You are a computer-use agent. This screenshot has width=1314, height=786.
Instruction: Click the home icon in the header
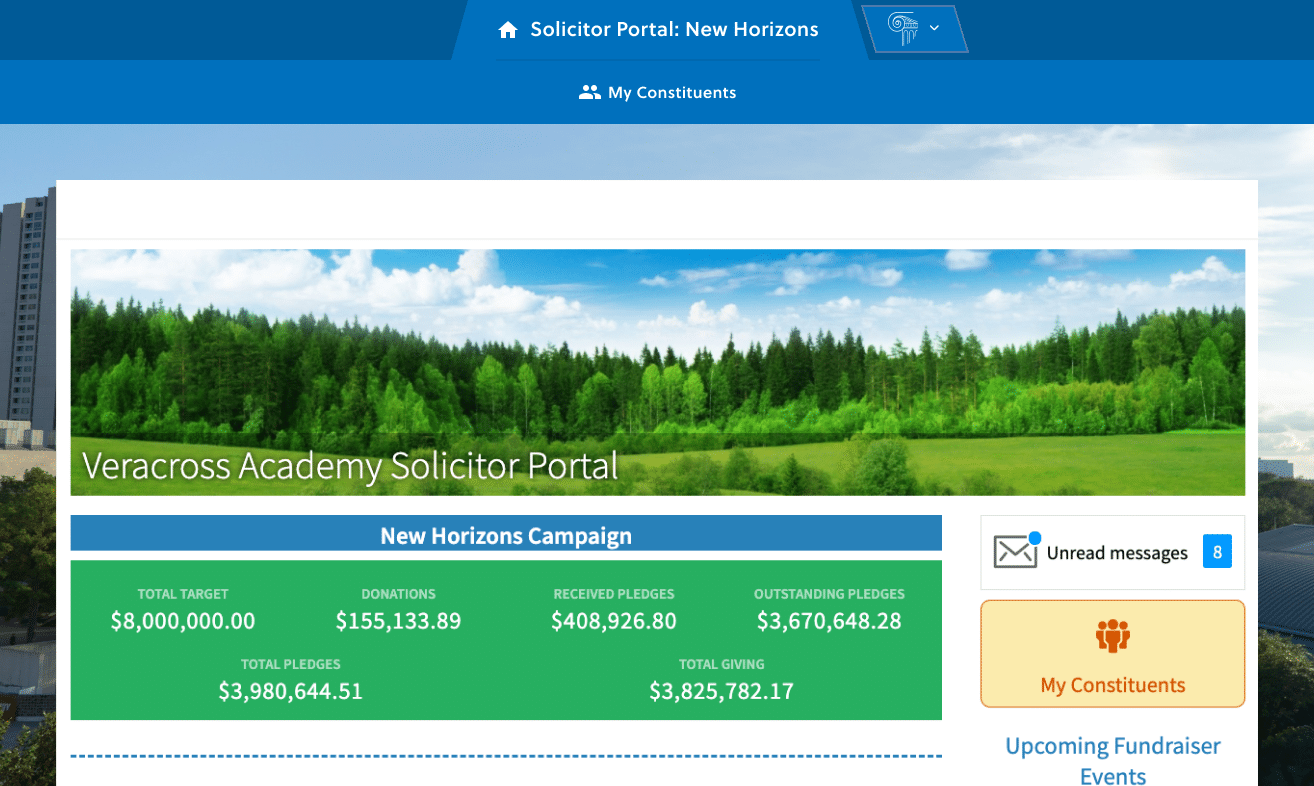tap(508, 30)
